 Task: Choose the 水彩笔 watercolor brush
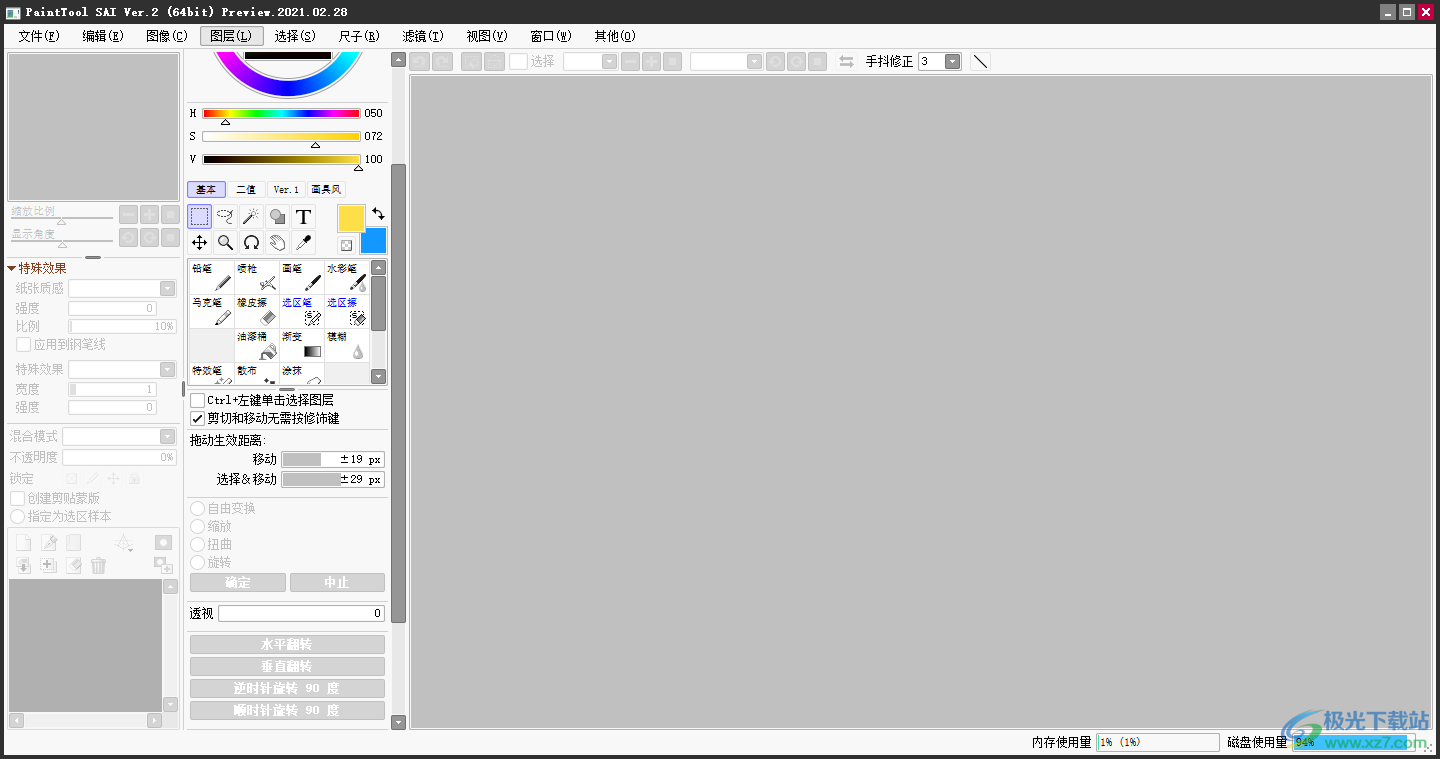tap(347, 277)
